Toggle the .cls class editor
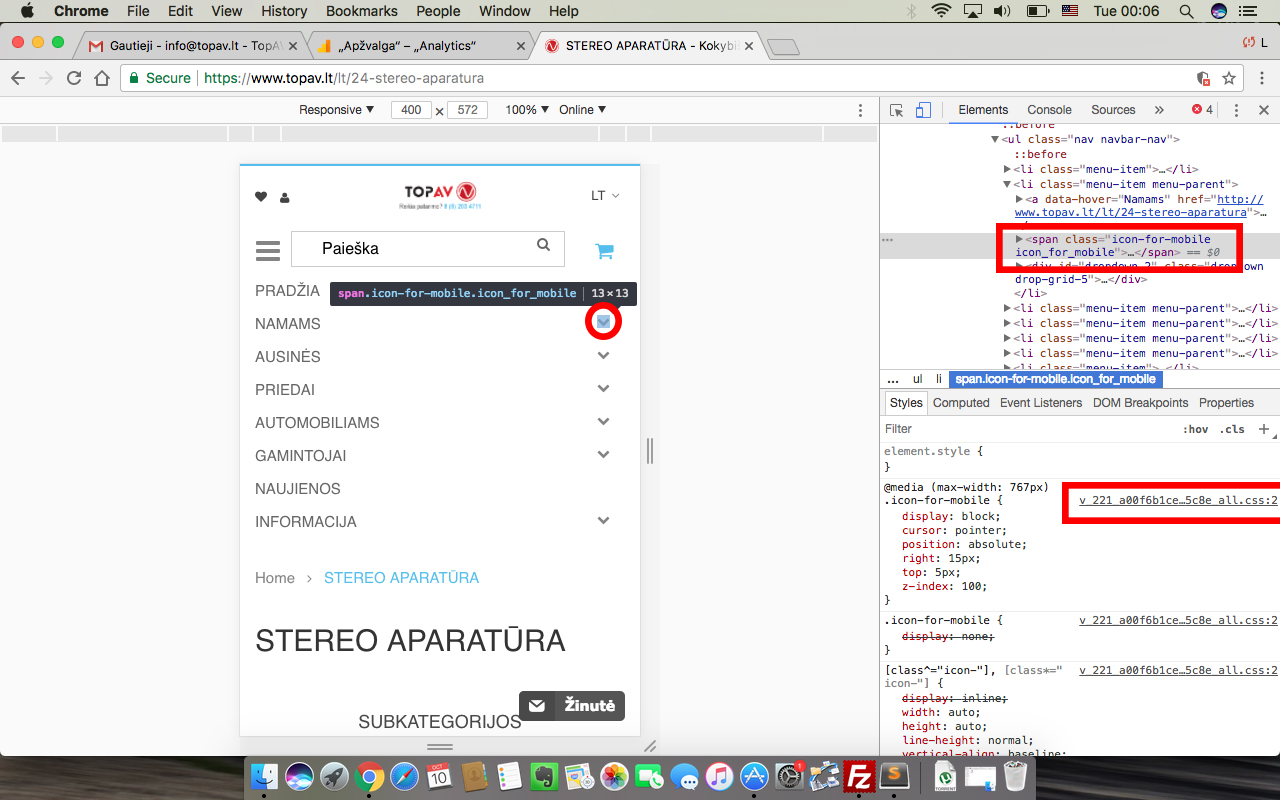The image size is (1280, 800). coord(1232,429)
